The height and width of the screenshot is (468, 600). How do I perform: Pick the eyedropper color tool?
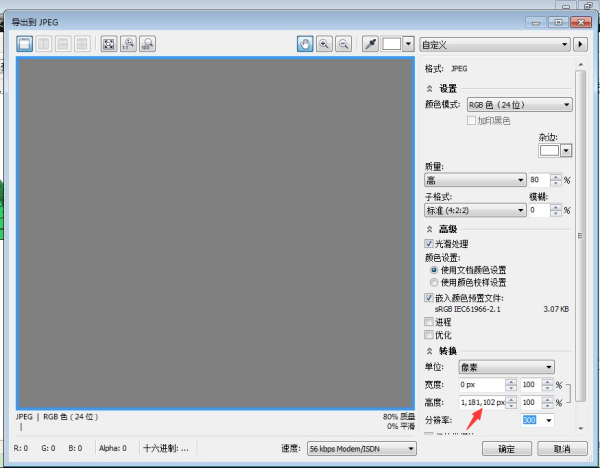(x=370, y=44)
